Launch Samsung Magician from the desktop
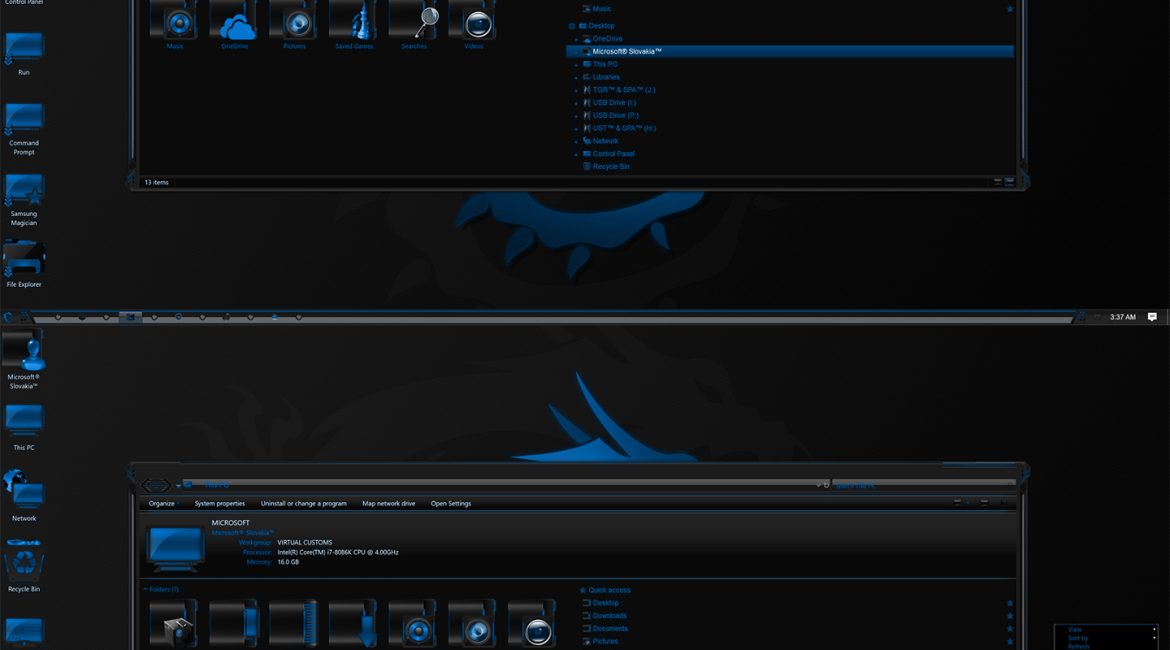This screenshot has width=1170, height=650. point(24,191)
